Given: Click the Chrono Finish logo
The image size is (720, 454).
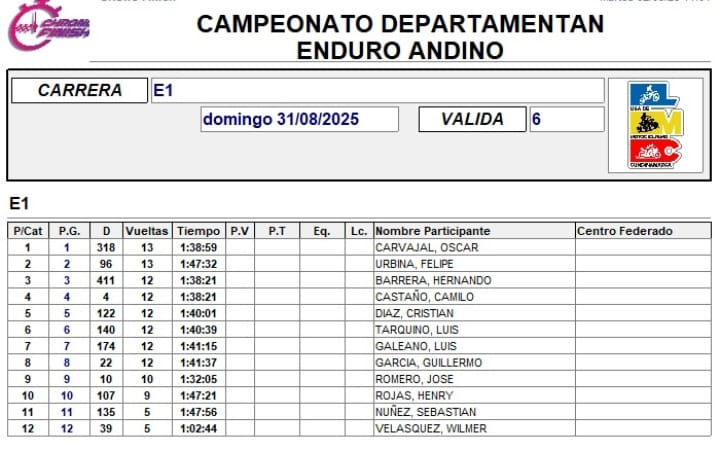Looking at the screenshot, I should (x=48, y=26).
